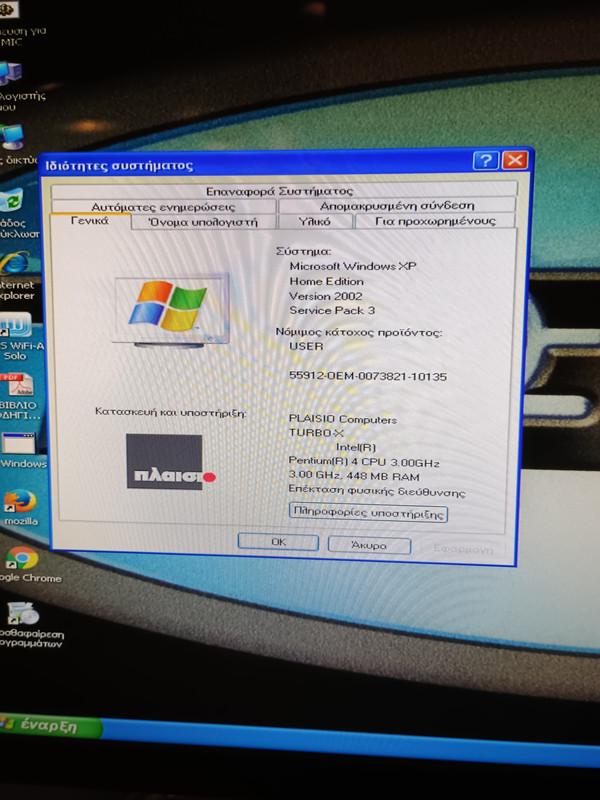Open the remove programs desktop shortcut
Image resolution: width=600 pixels, height=800 pixels.
(x=28, y=625)
